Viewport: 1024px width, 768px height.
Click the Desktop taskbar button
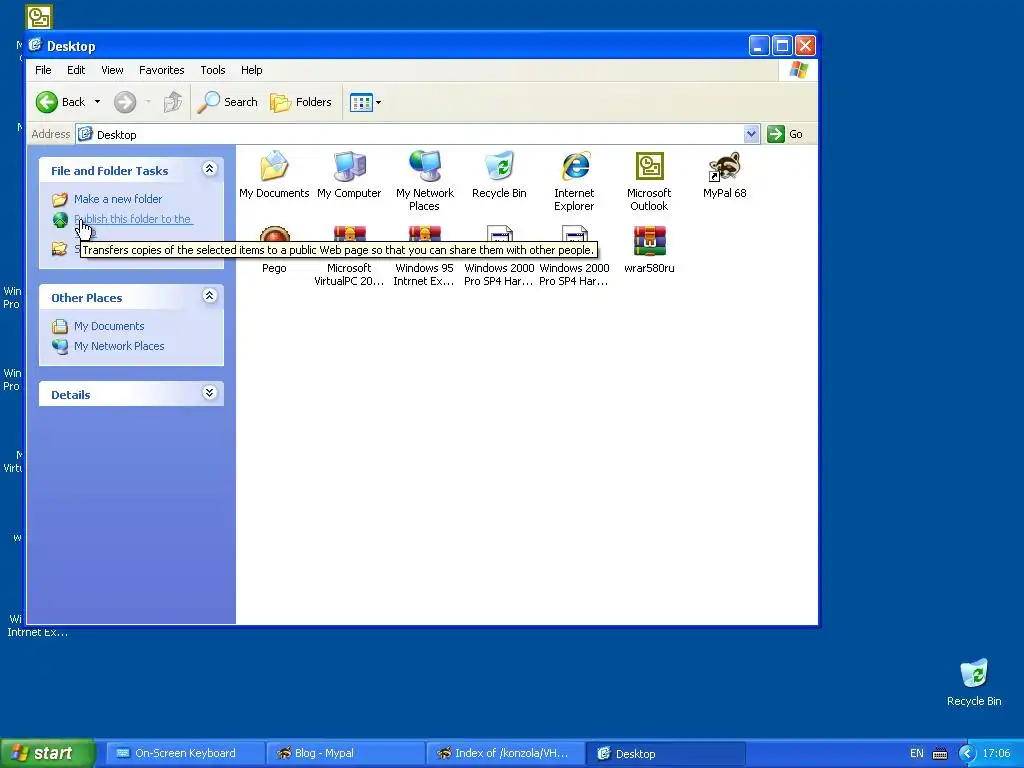tap(666, 754)
